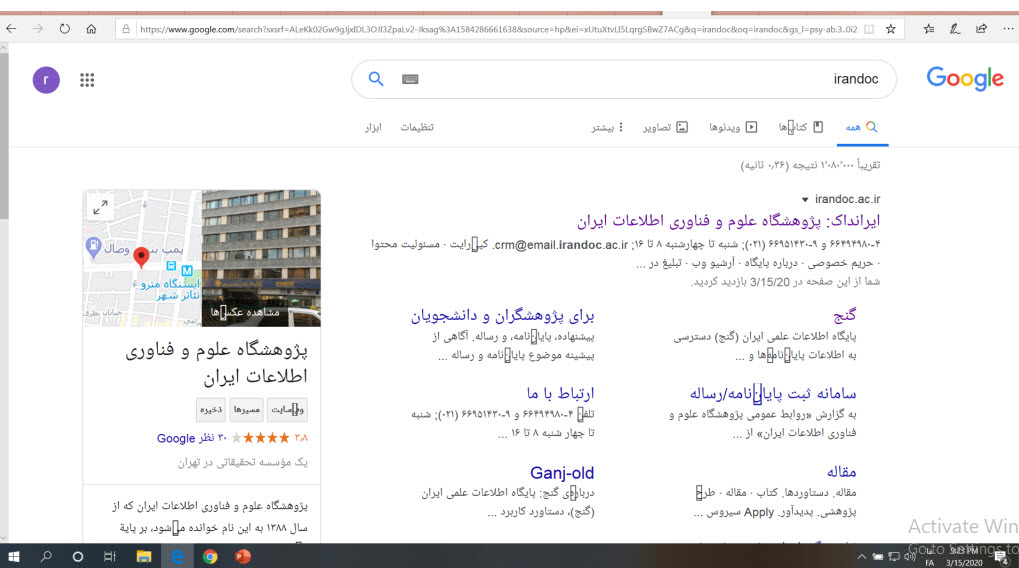Click the share page icon
Screen dimensions: 1019x568
(981, 29)
